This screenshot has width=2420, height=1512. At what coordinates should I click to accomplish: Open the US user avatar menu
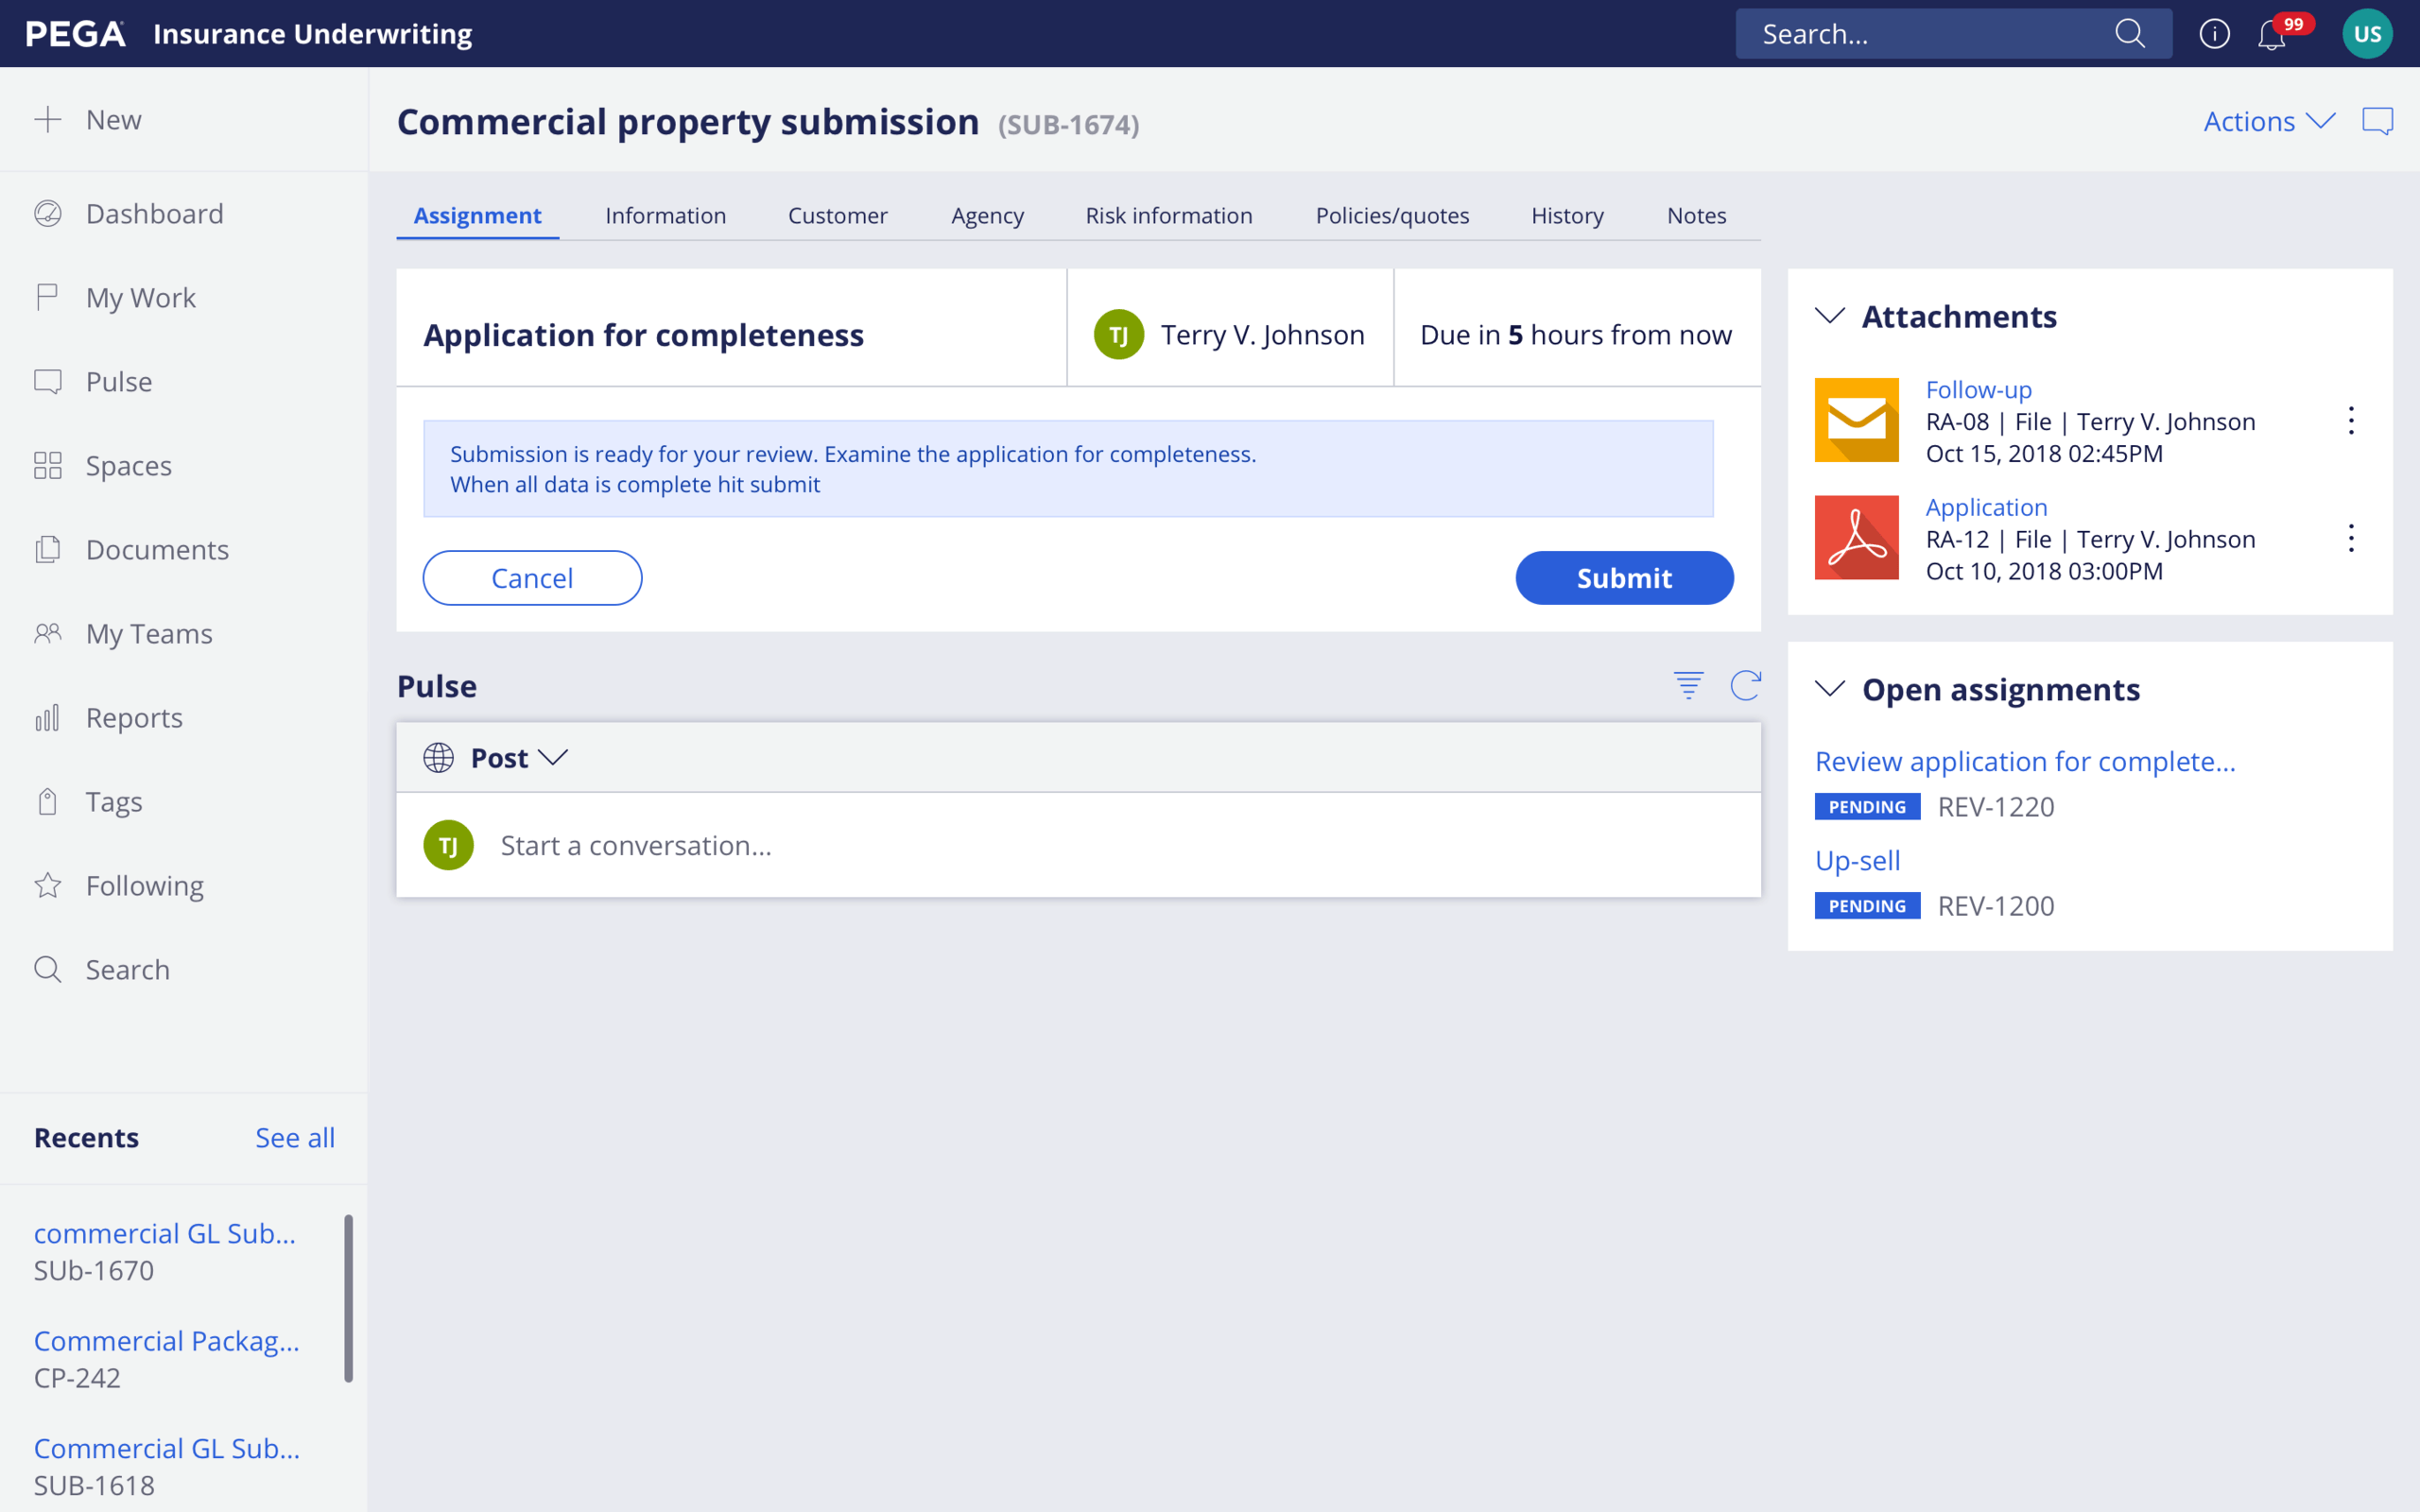pyautogui.click(x=2366, y=34)
